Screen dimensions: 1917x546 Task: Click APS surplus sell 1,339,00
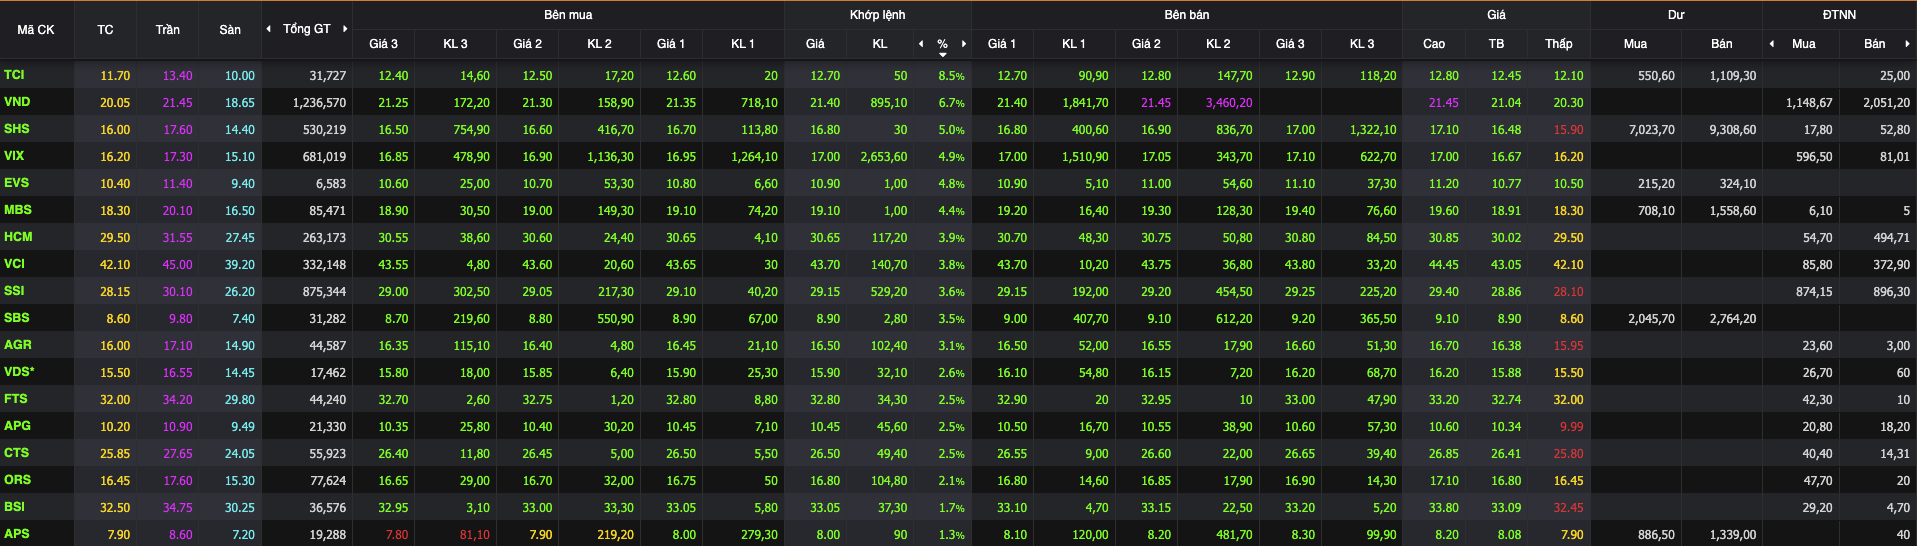(1733, 535)
